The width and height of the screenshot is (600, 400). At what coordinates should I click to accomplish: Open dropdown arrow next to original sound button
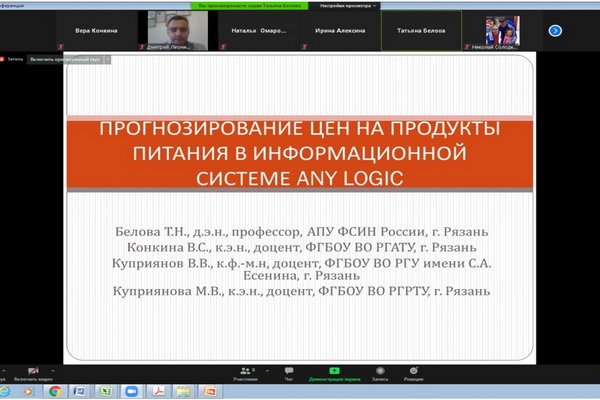(108, 59)
